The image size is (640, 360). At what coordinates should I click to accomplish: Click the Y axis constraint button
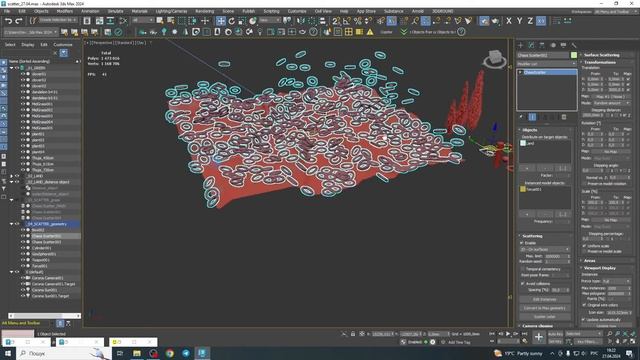coord(520,21)
